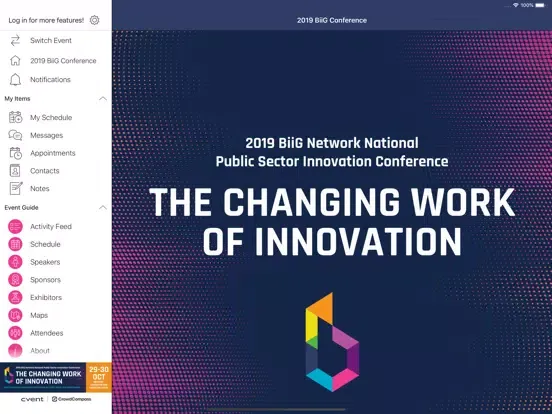Viewport: 552px width, 414px height.
Task: Open Notifications menu label
Action: tap(50, 80)
